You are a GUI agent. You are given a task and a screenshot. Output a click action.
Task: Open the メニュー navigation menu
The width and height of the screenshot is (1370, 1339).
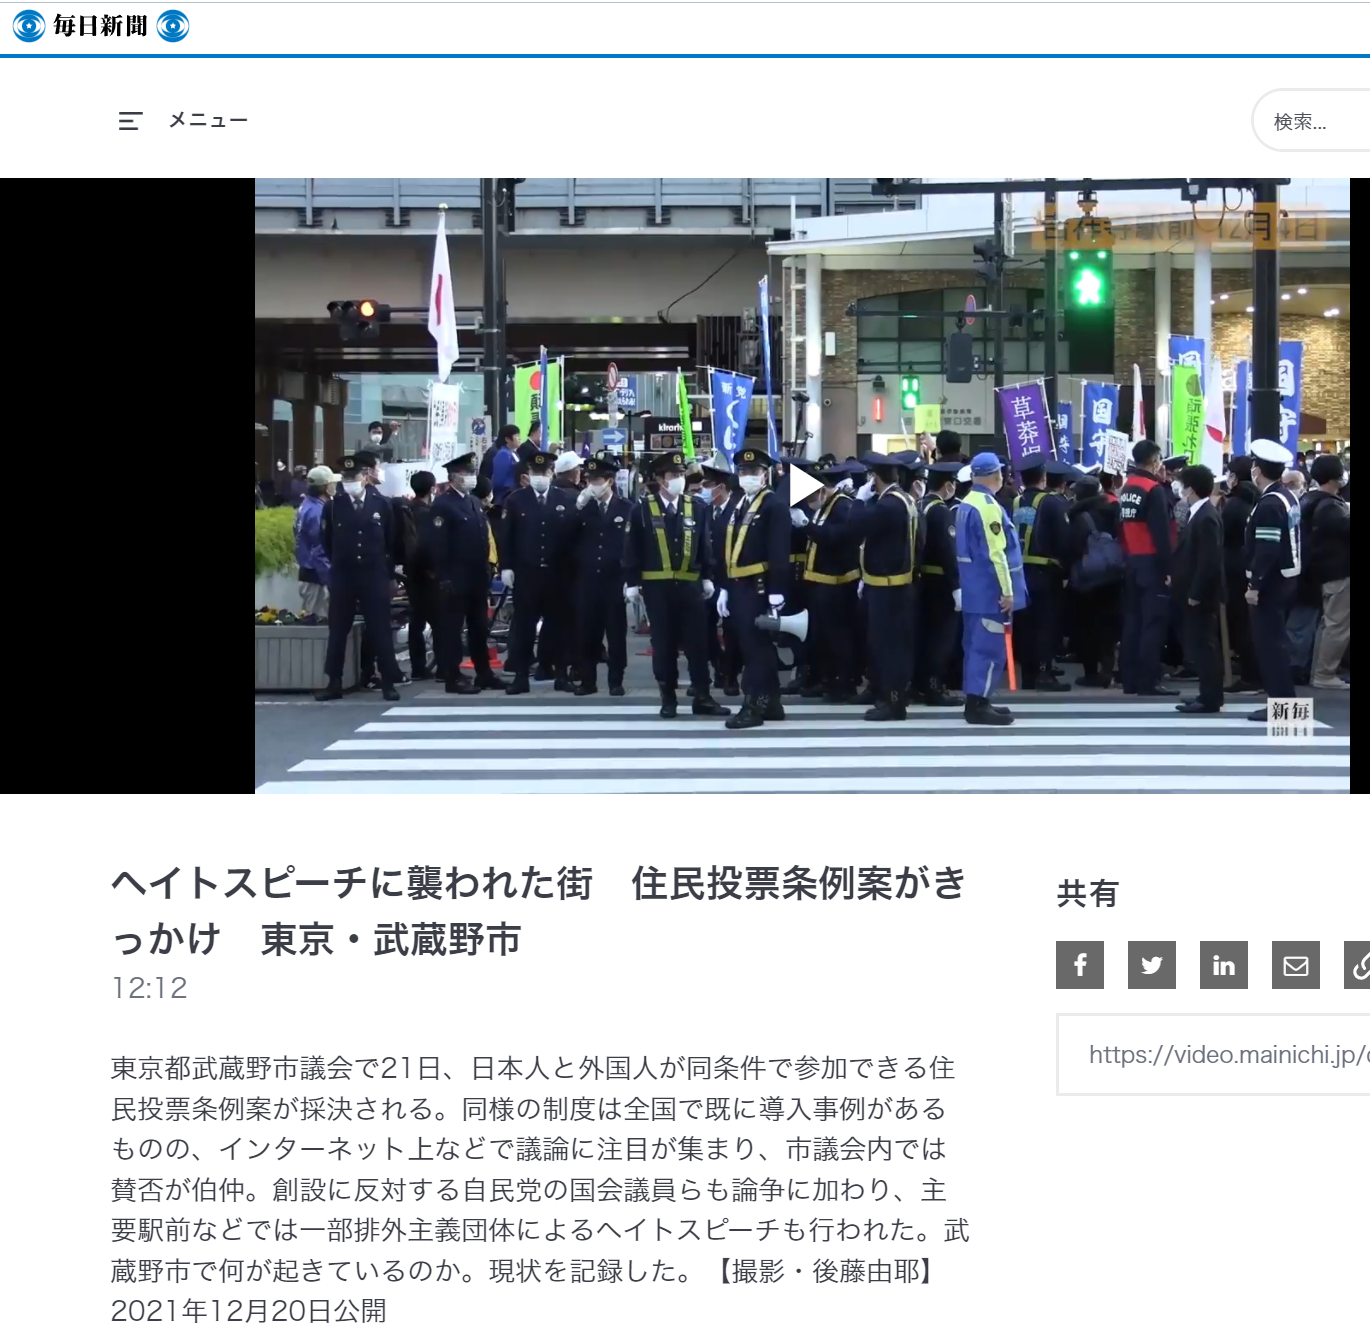tap(206, 120)
